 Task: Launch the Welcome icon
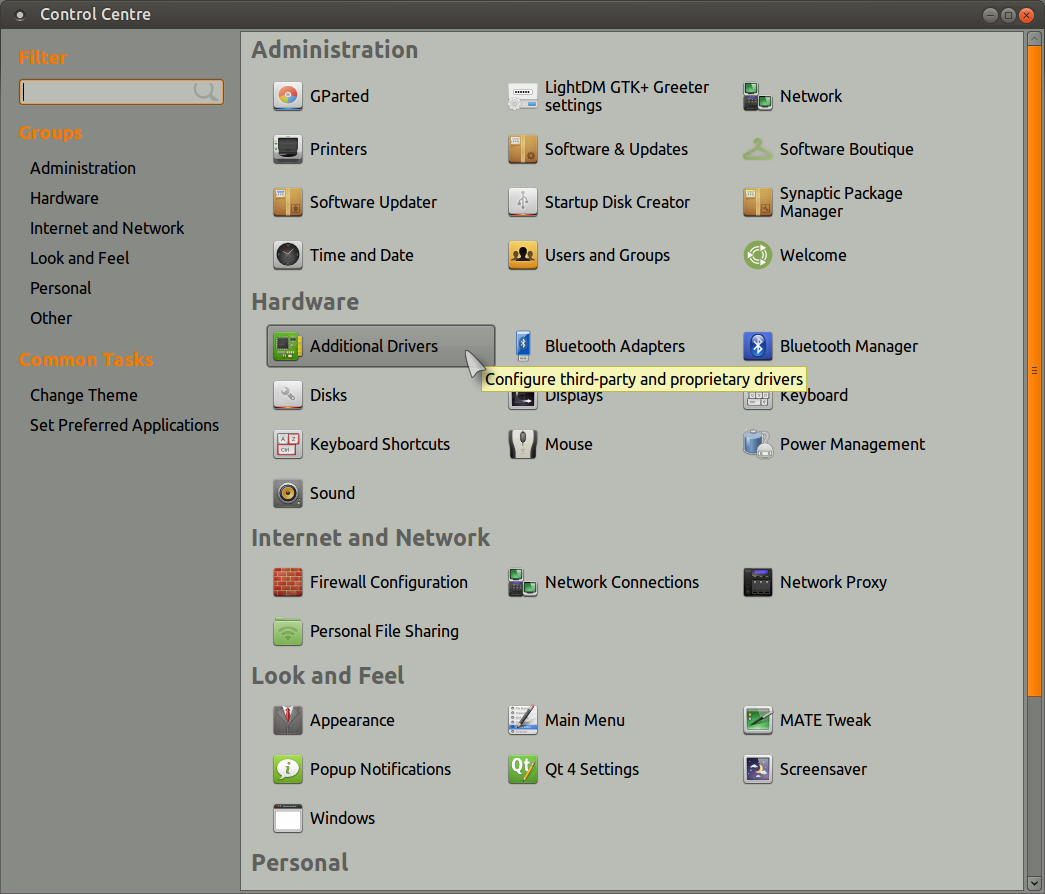(758, 255)
